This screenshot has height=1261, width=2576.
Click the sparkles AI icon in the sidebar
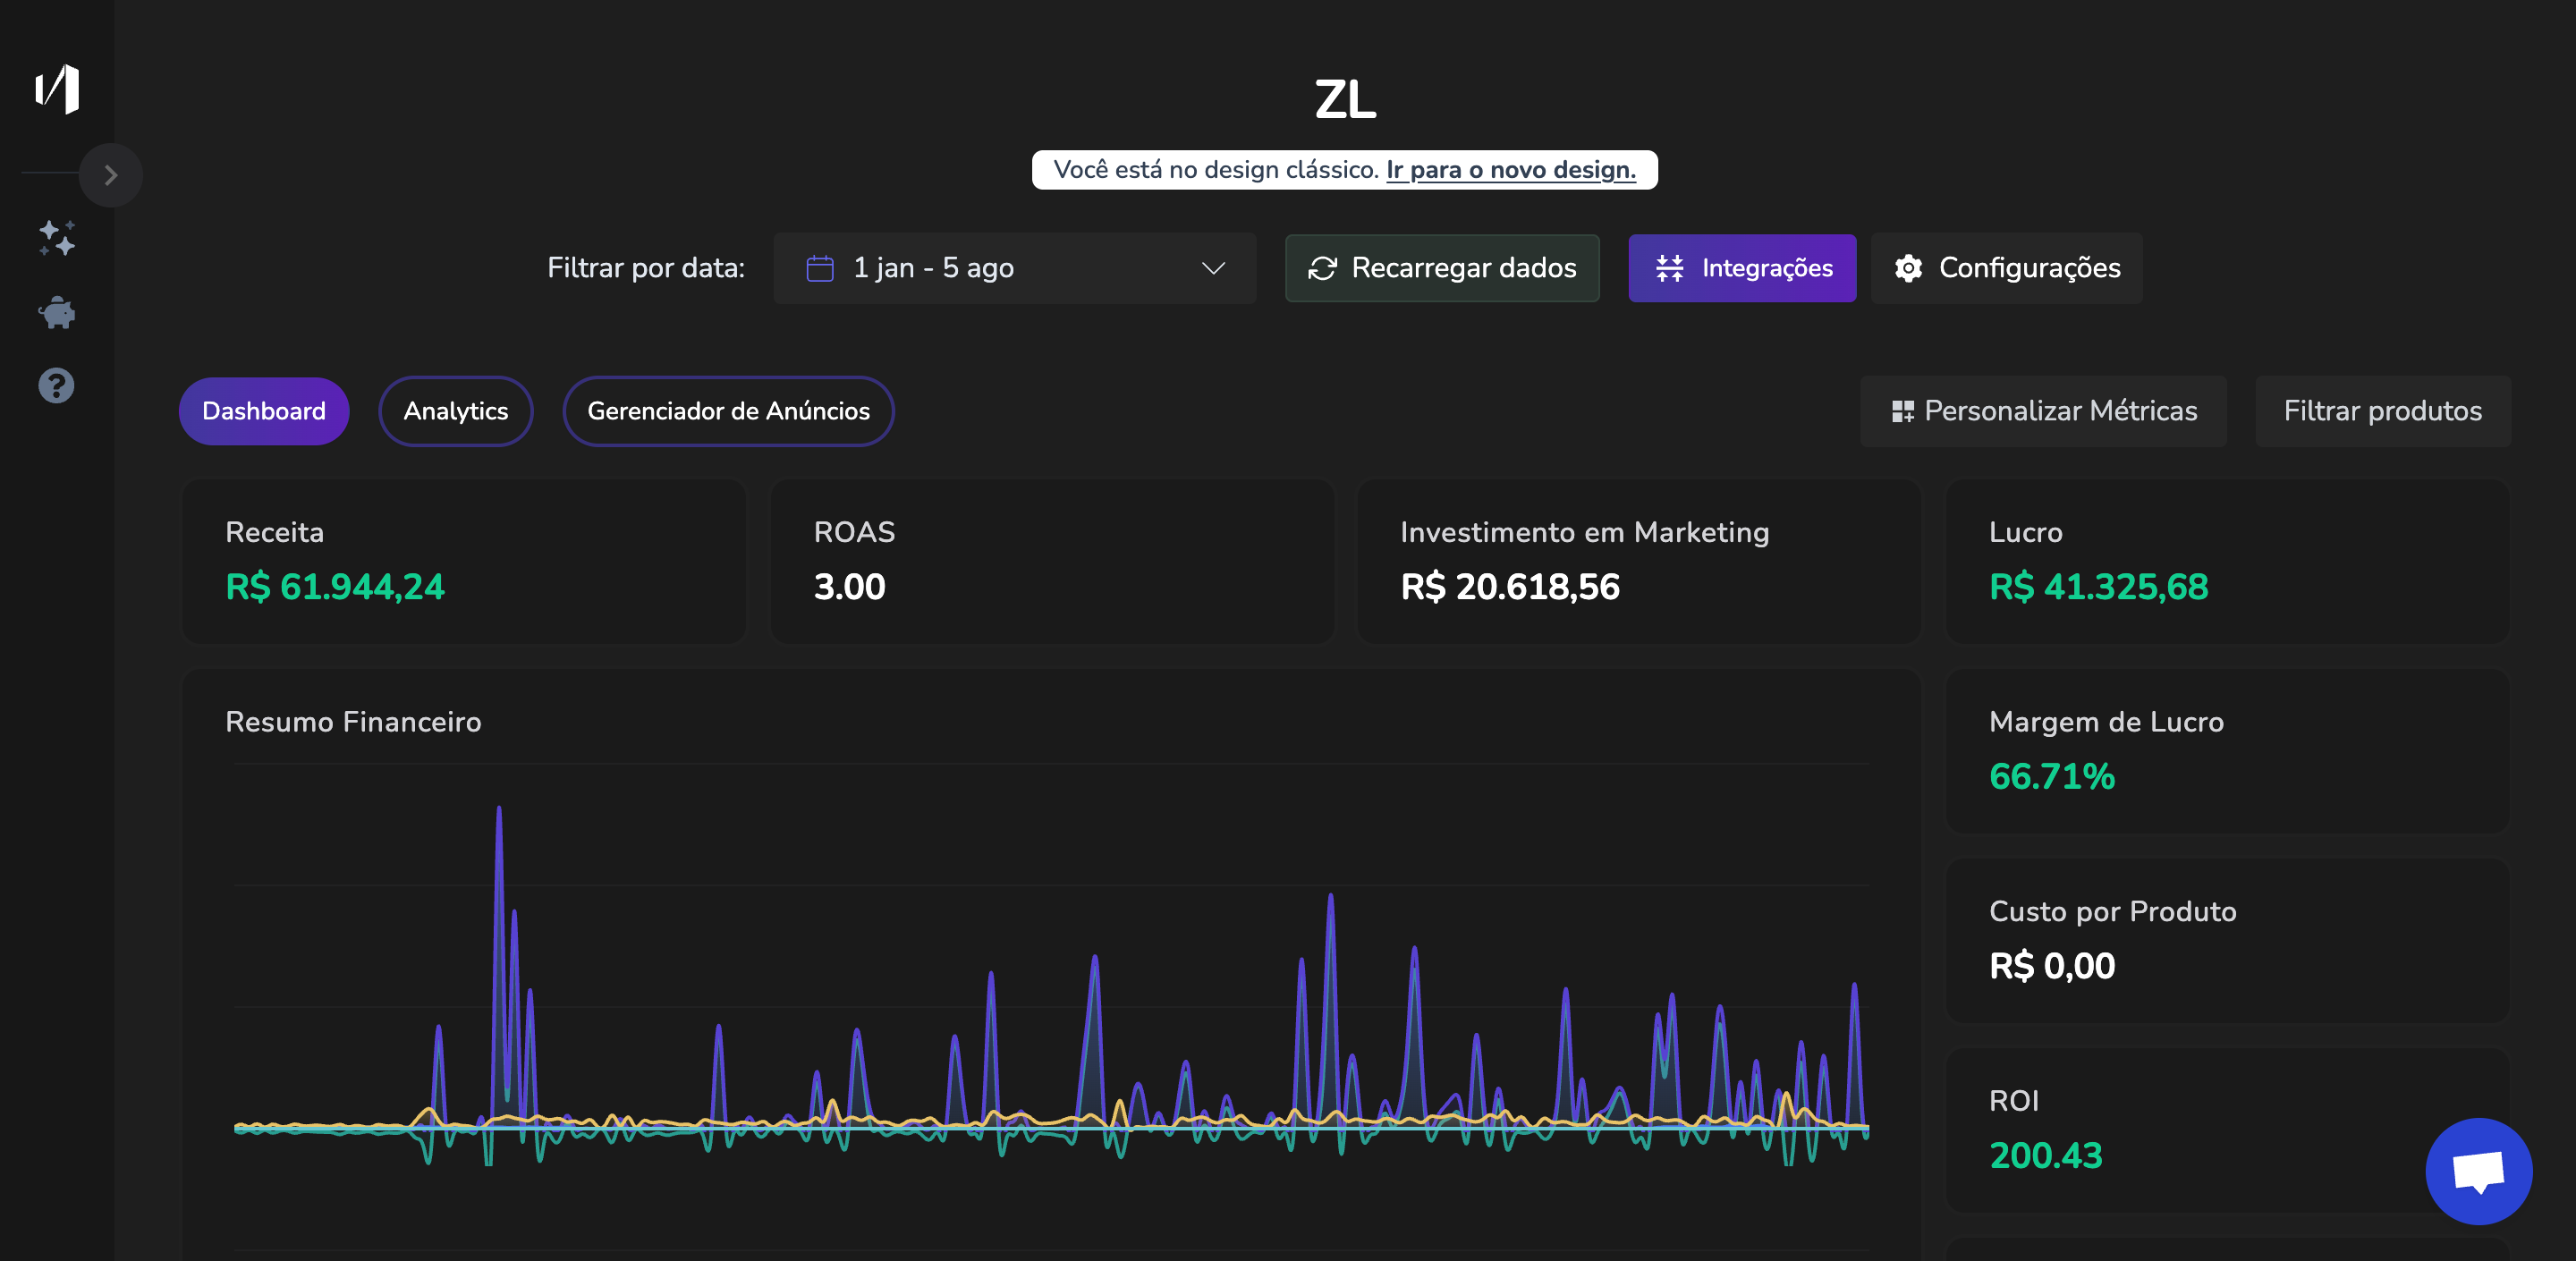click(57, 238)
